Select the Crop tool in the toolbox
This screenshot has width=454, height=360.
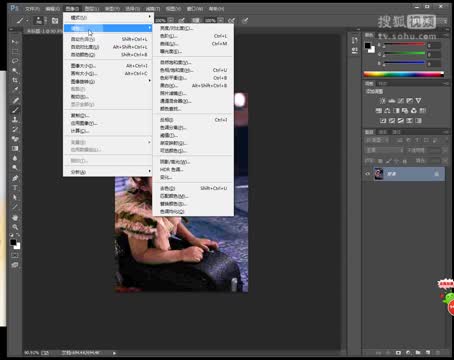pos(15,80)
